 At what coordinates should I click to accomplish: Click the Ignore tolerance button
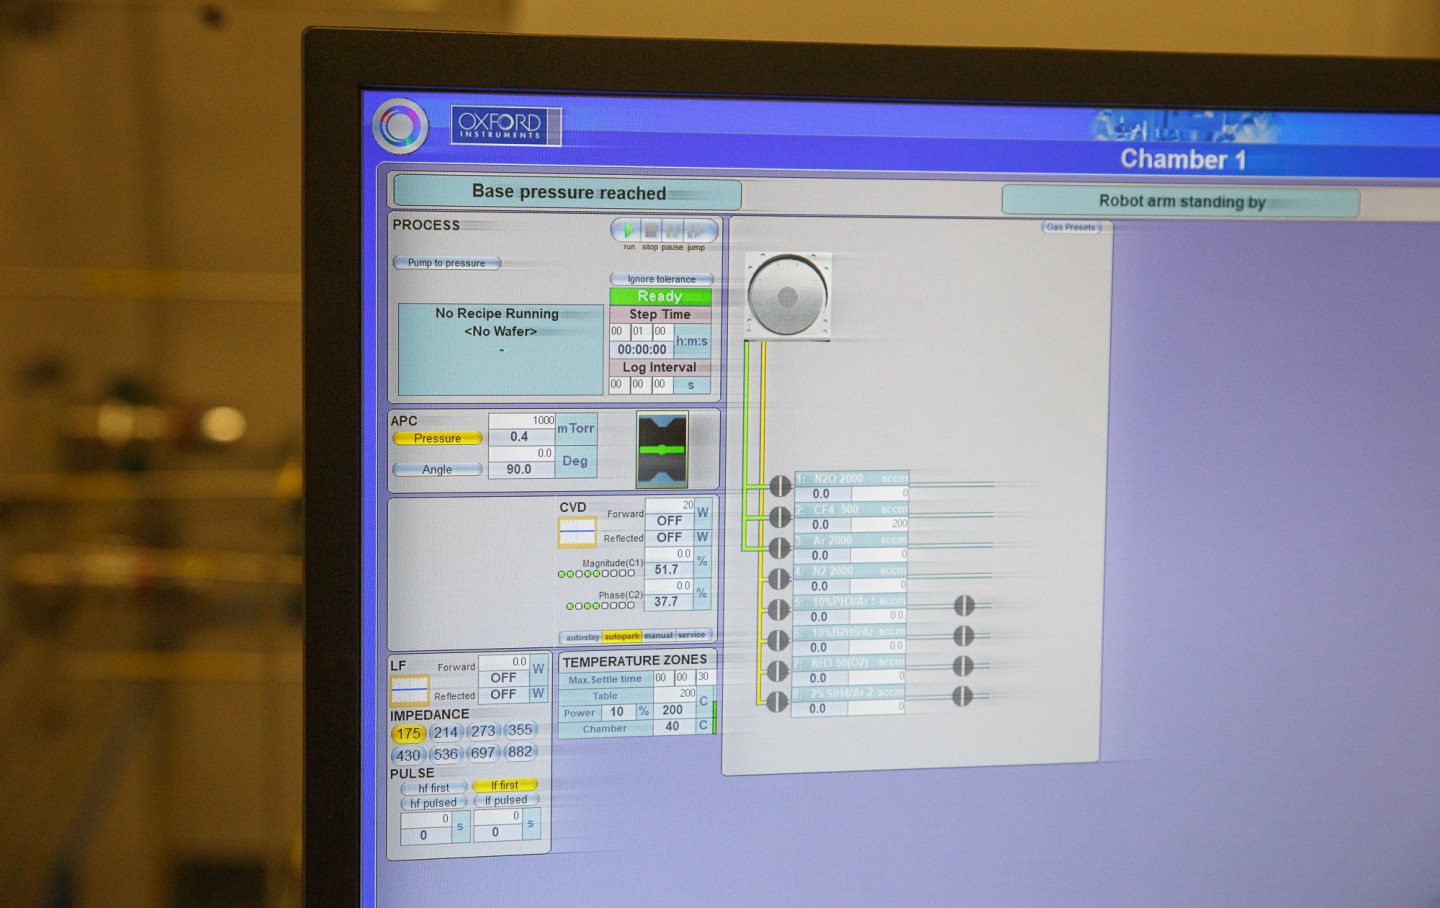click(x=661, y=279)
